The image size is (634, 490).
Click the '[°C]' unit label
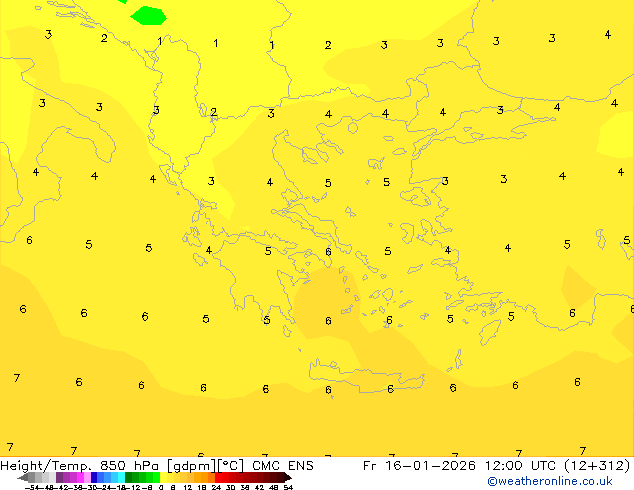[x=231, y=466]
